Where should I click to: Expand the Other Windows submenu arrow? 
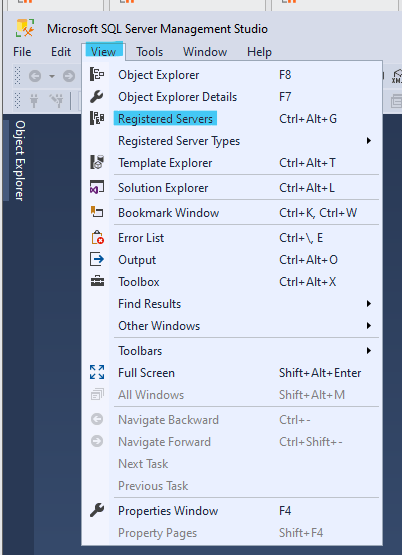click(x=369, y=326)
